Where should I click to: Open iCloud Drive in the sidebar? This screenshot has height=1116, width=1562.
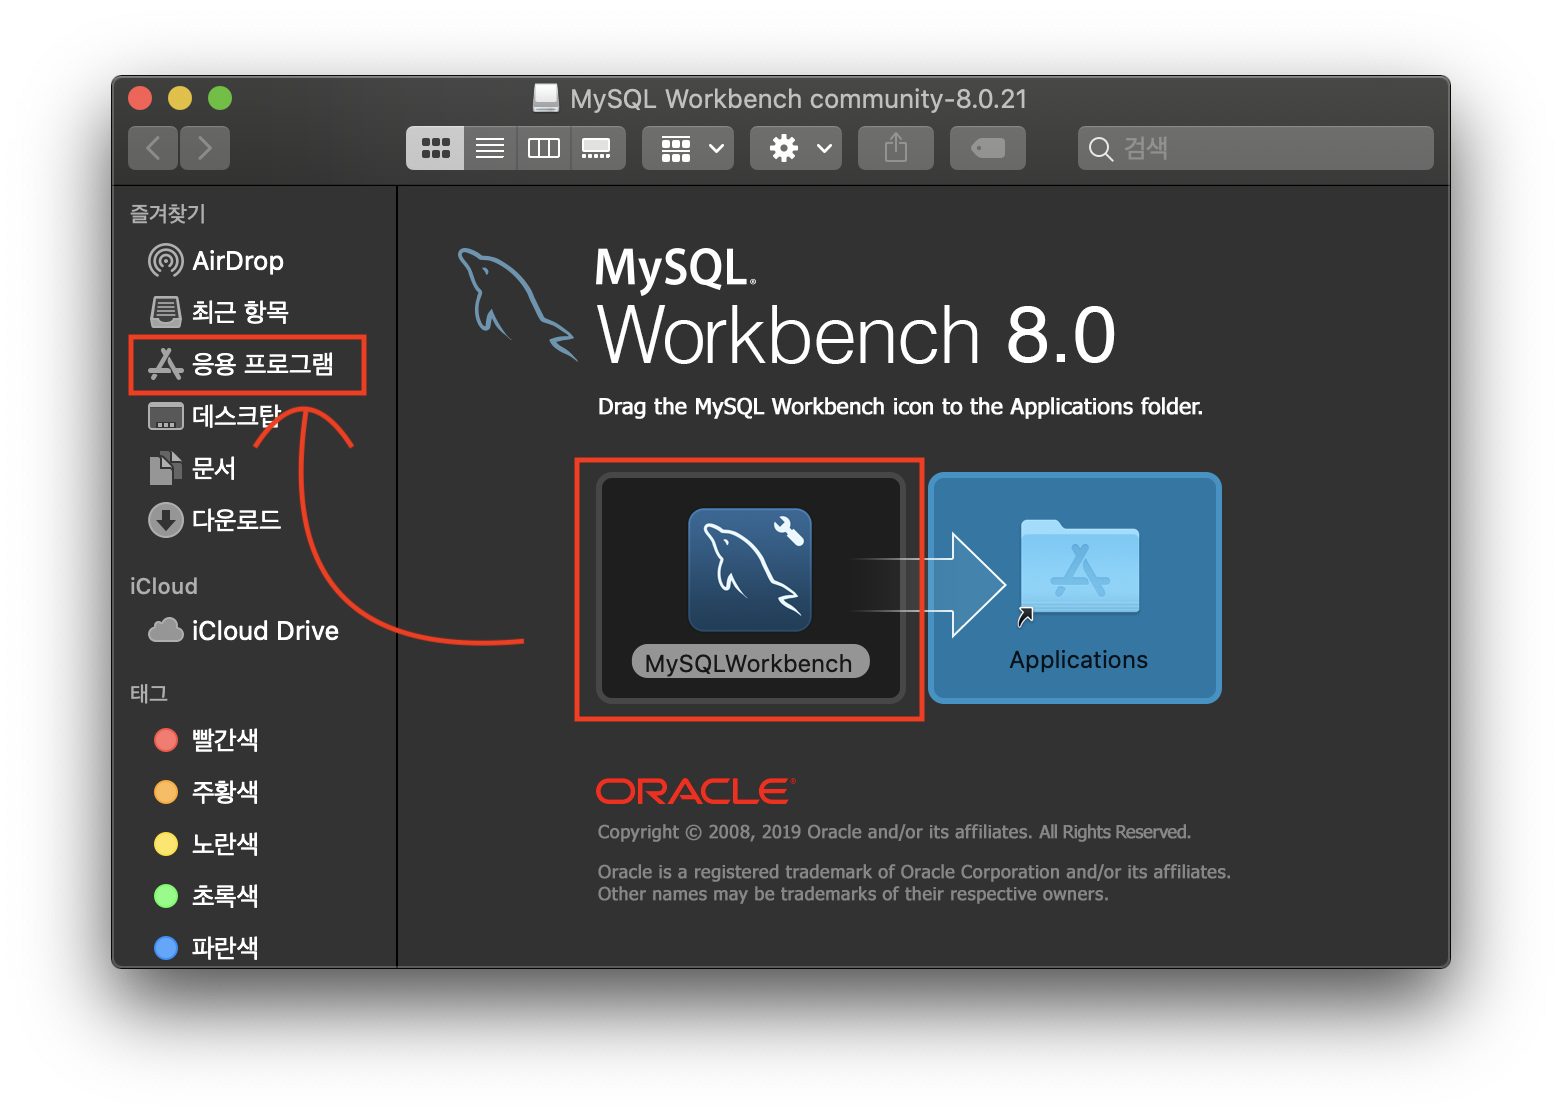(244, 631)
